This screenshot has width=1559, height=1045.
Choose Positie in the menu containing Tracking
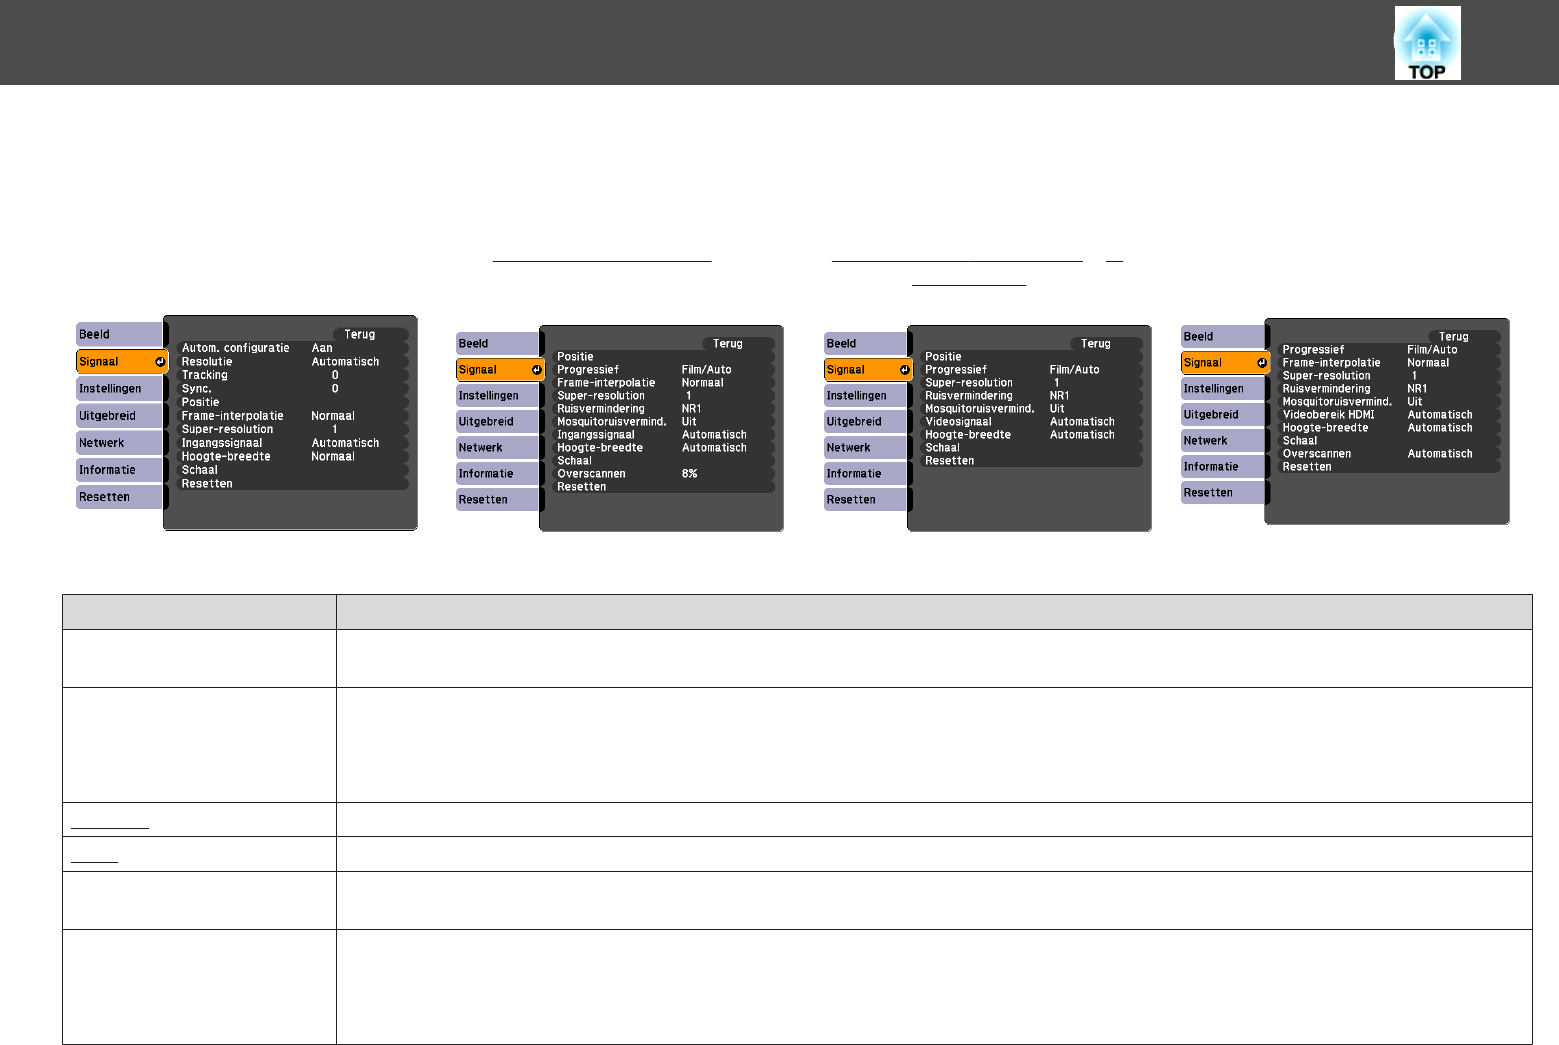point(292,402)
